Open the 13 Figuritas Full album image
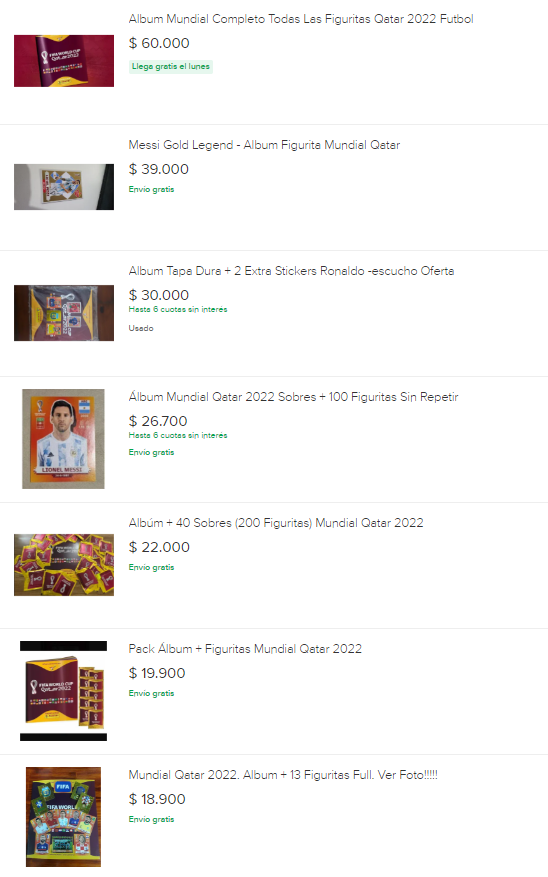 coord(63,817)
